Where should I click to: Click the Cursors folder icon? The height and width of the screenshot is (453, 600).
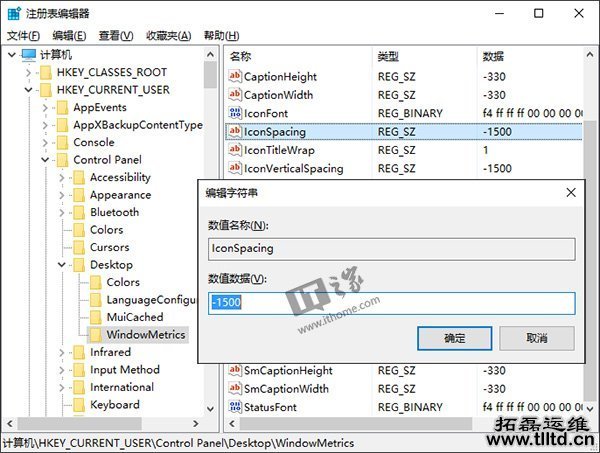pos(79,247)
